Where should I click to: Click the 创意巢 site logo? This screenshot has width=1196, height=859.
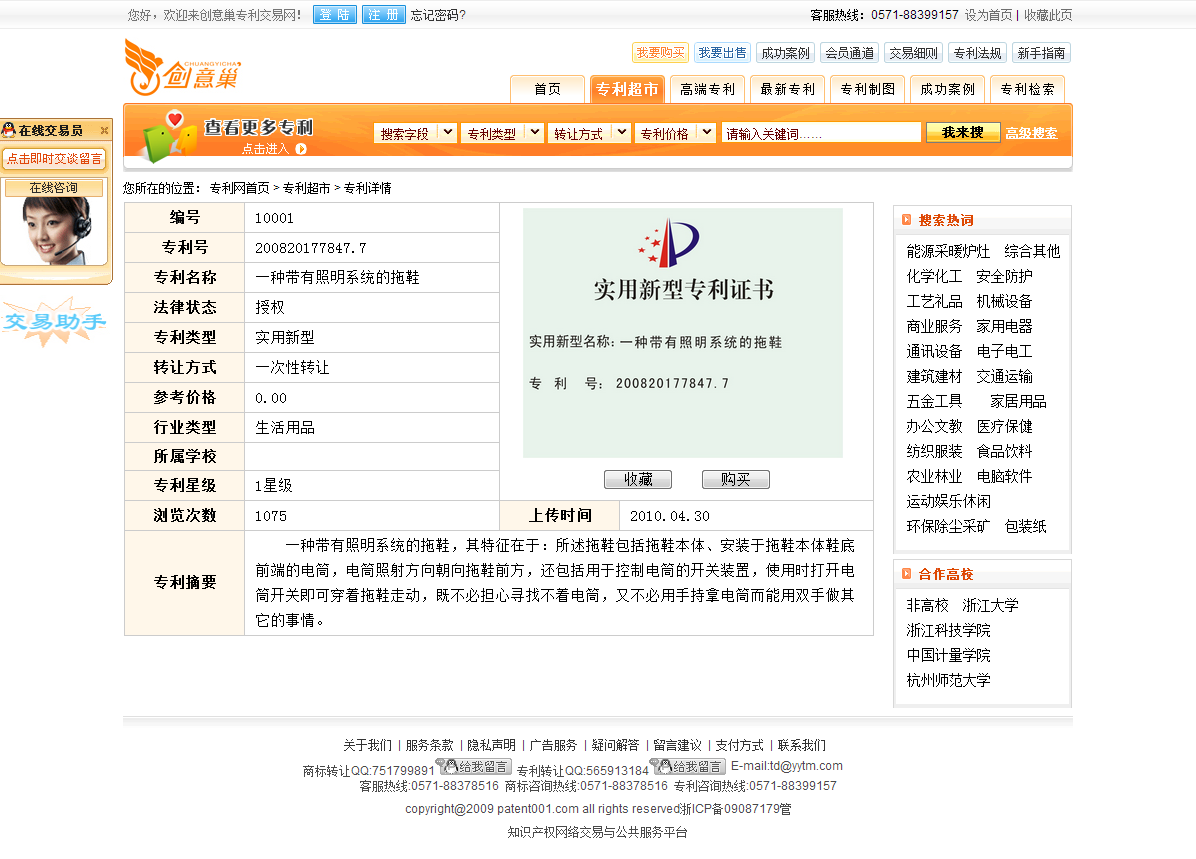click(182, 67)
